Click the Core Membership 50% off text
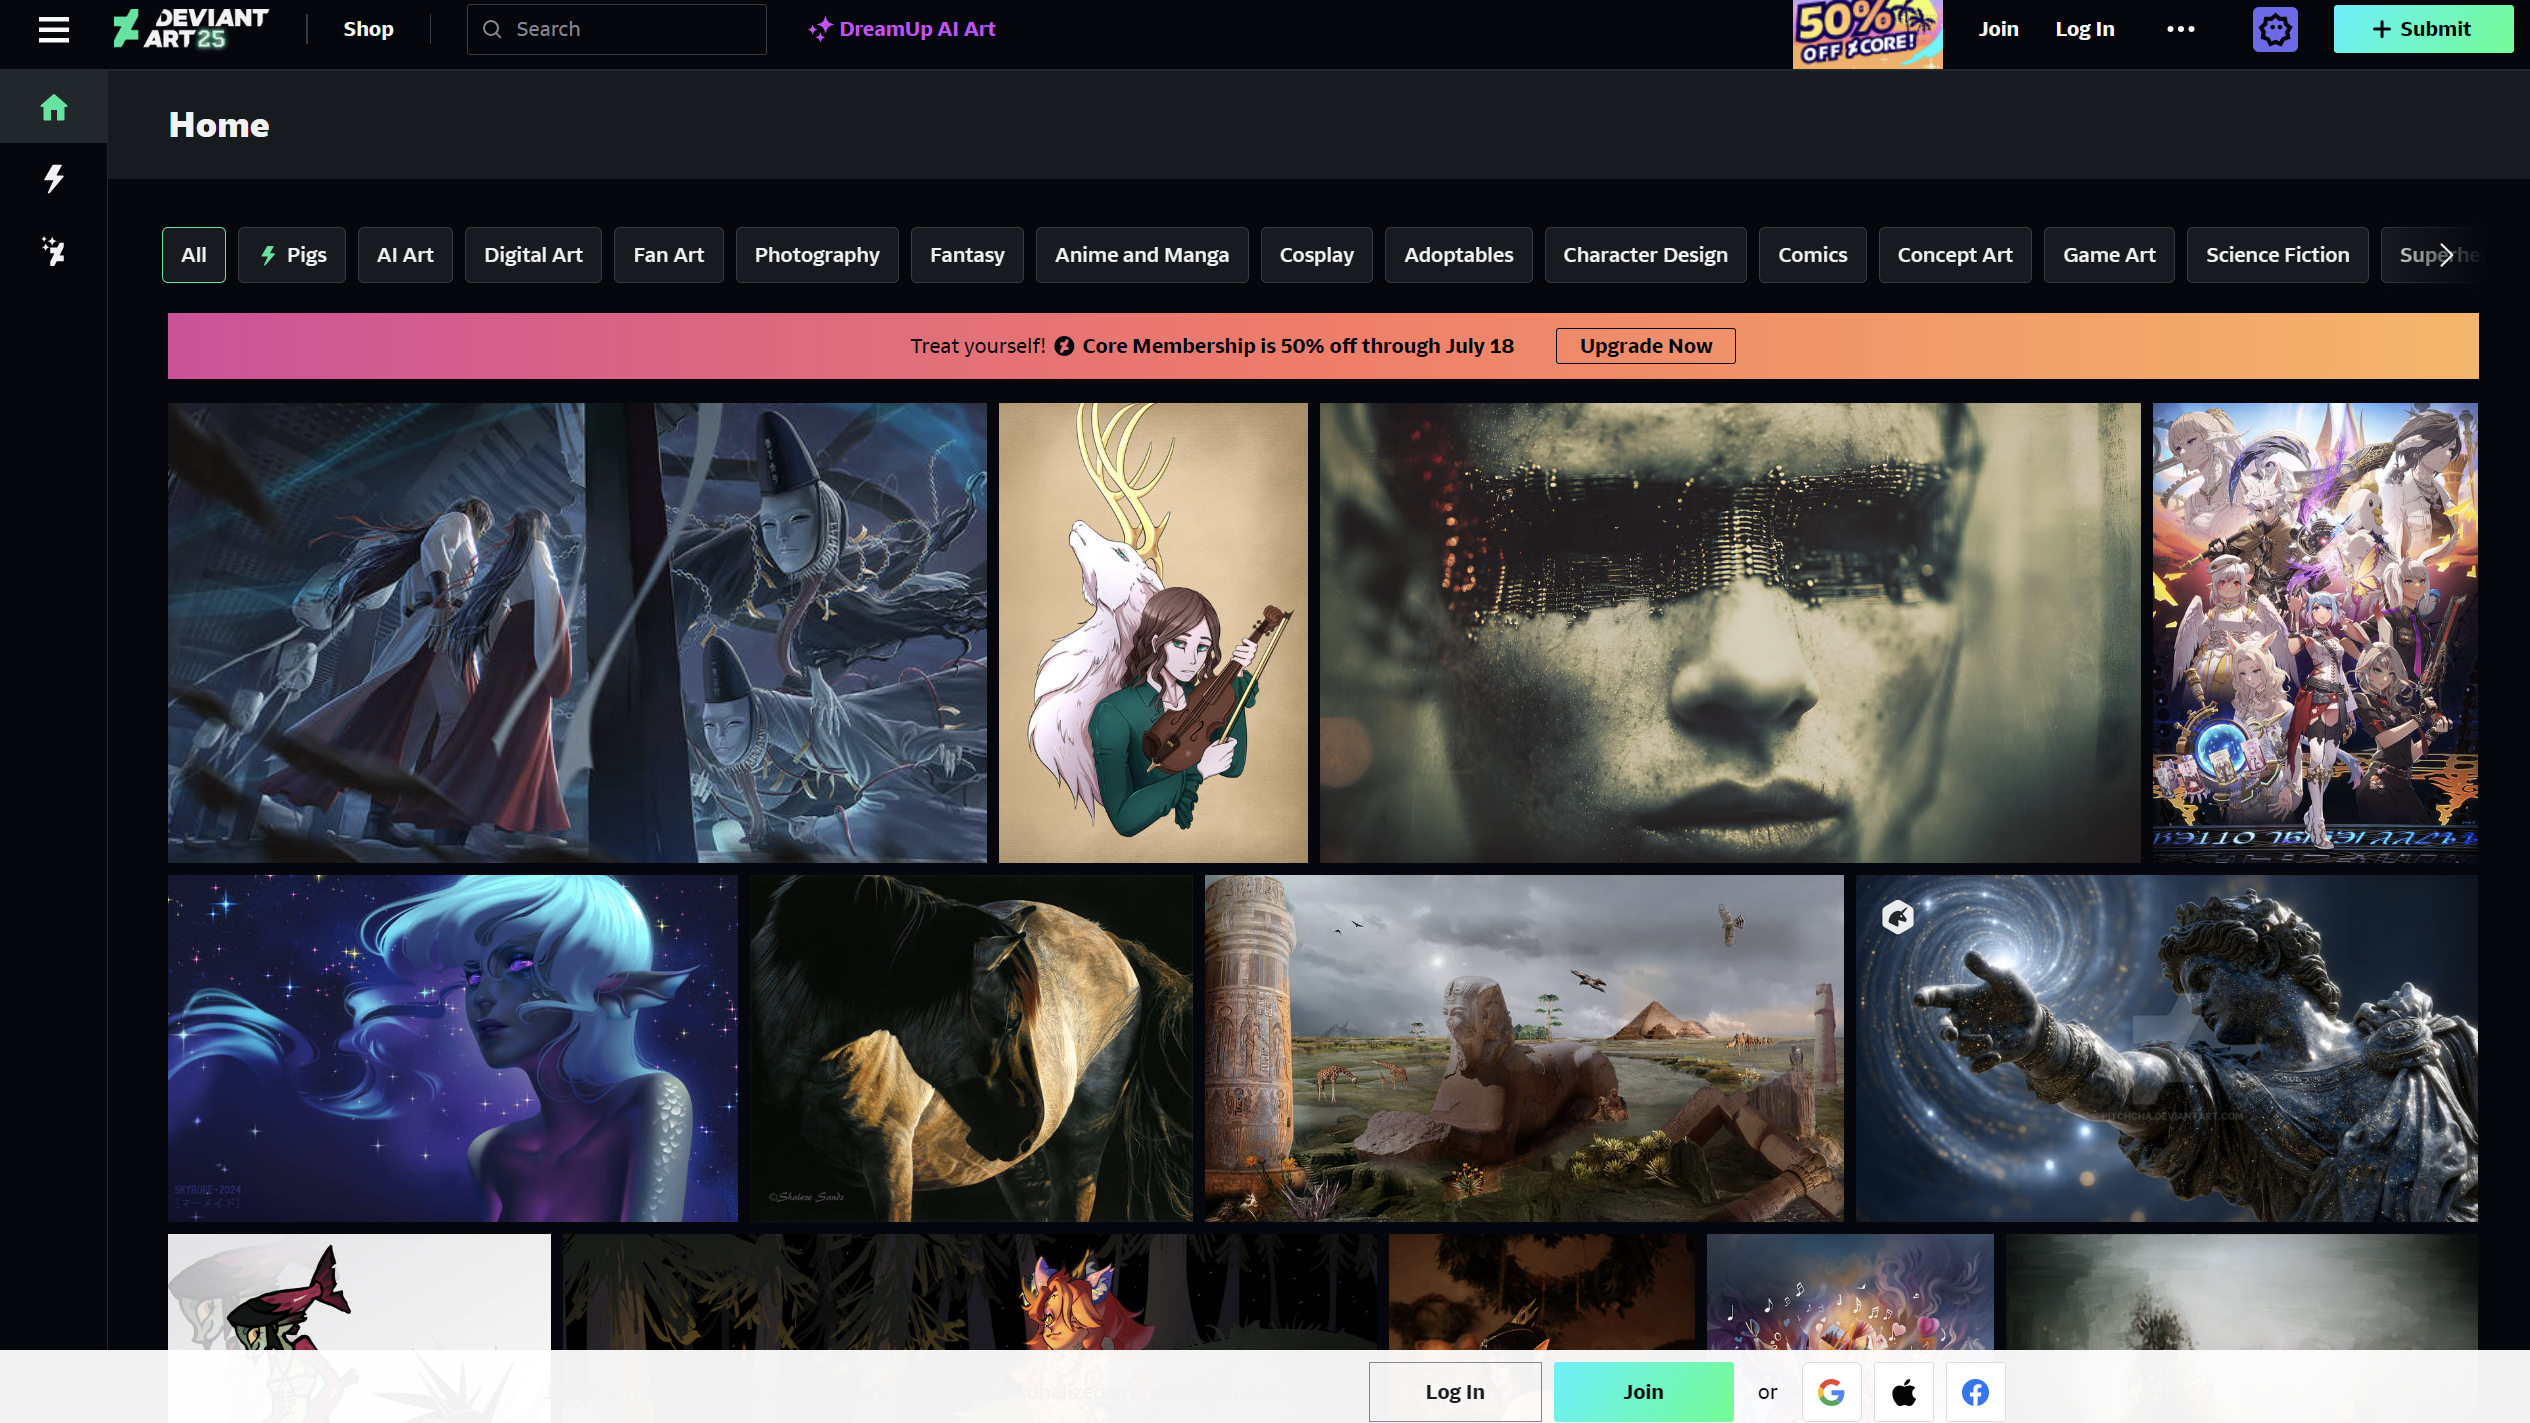 [1298, 346]
